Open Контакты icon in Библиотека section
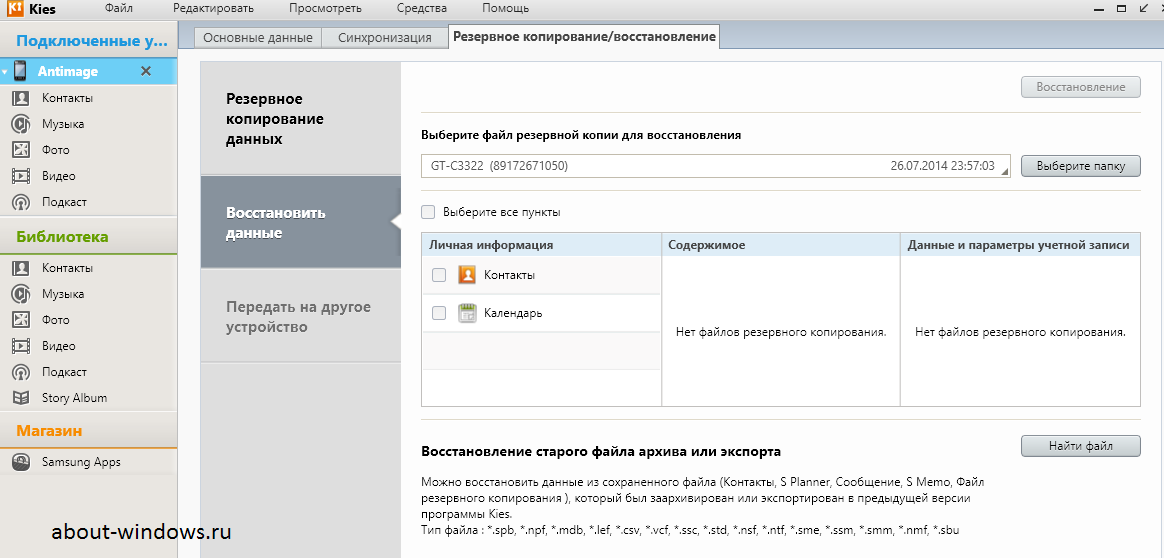This screenshot has width=1164, height=558. (x=21, y=268)
